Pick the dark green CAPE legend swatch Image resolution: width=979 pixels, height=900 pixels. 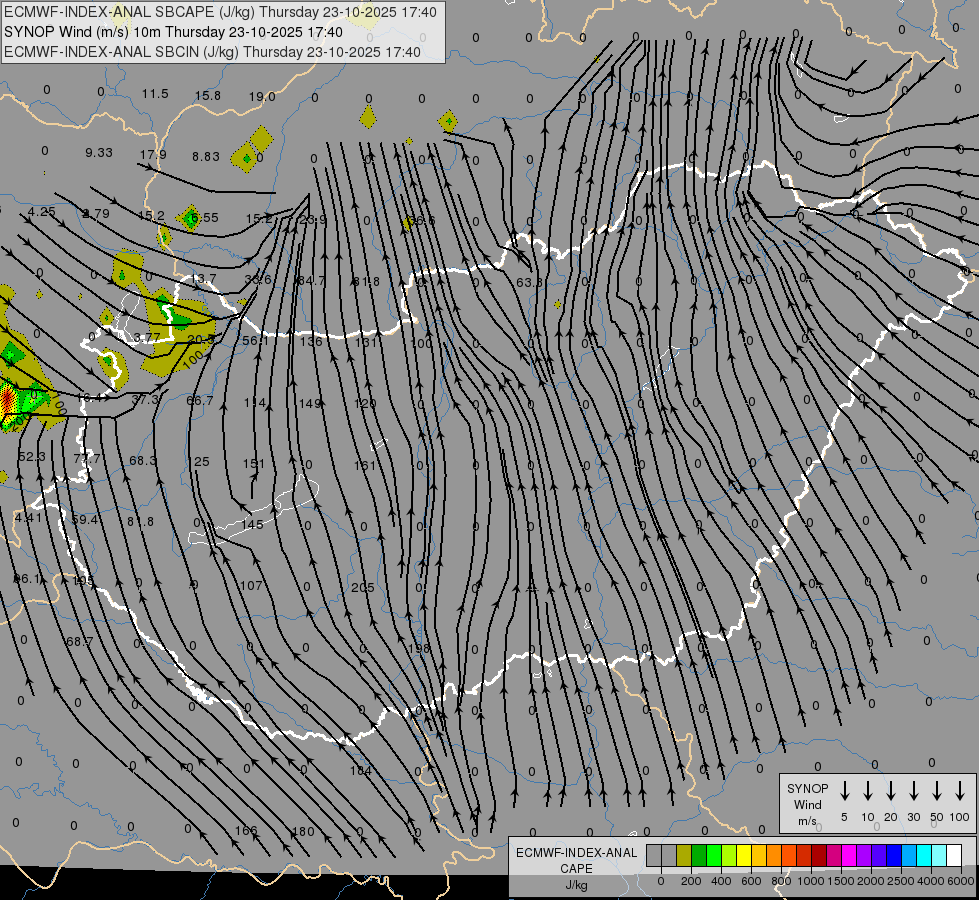point(699,856)
